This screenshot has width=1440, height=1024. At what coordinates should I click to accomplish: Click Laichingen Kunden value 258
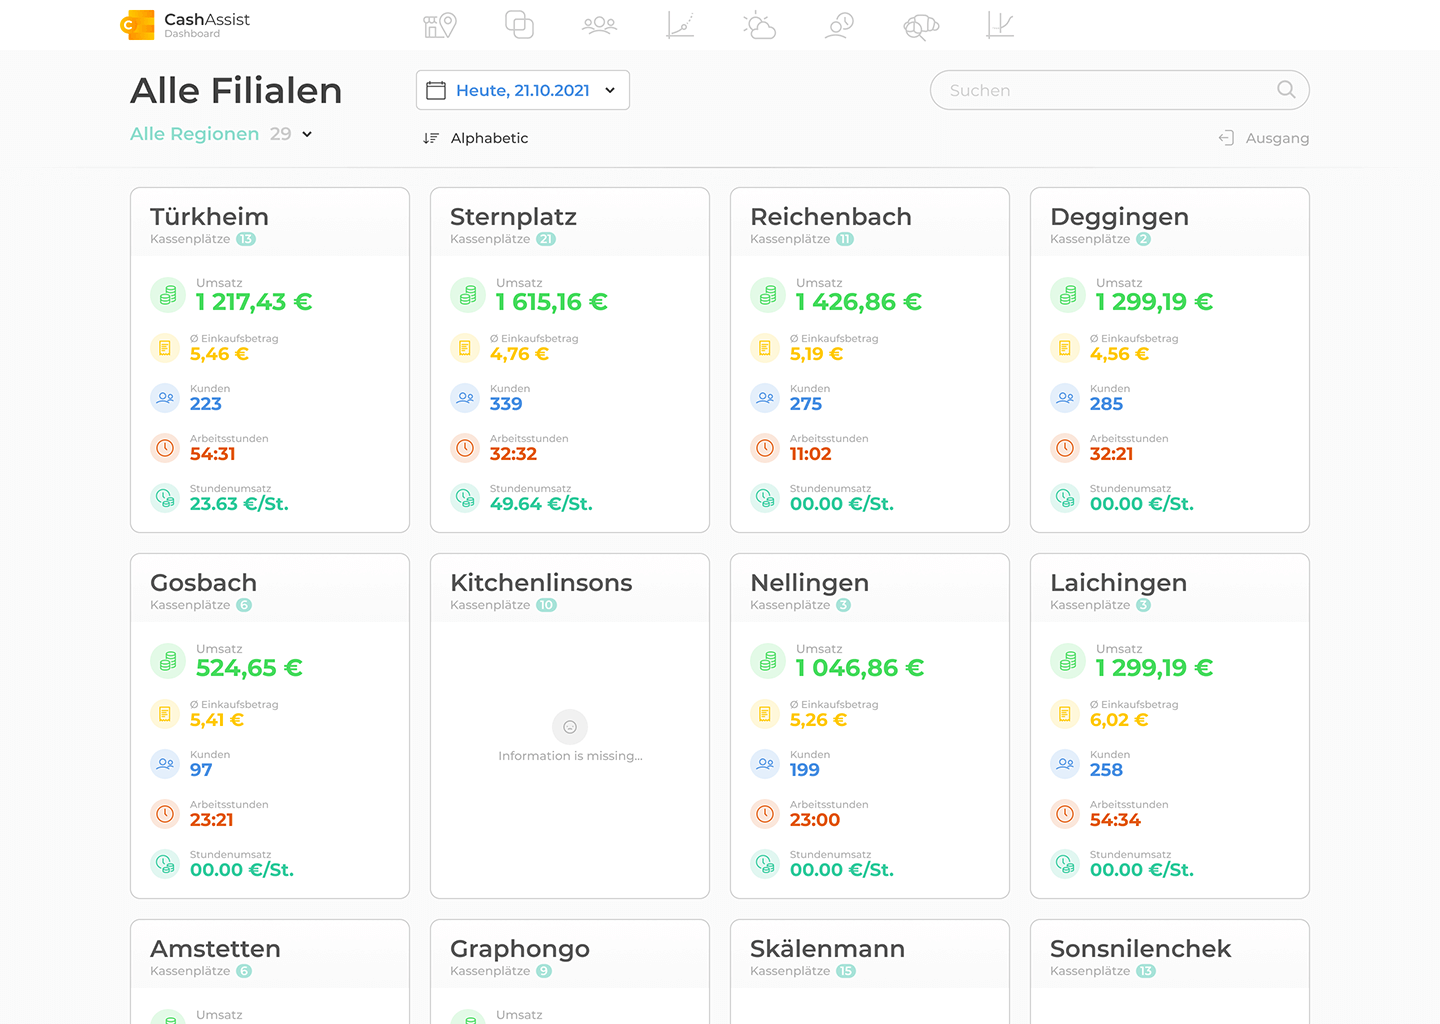click(1106, 770)
